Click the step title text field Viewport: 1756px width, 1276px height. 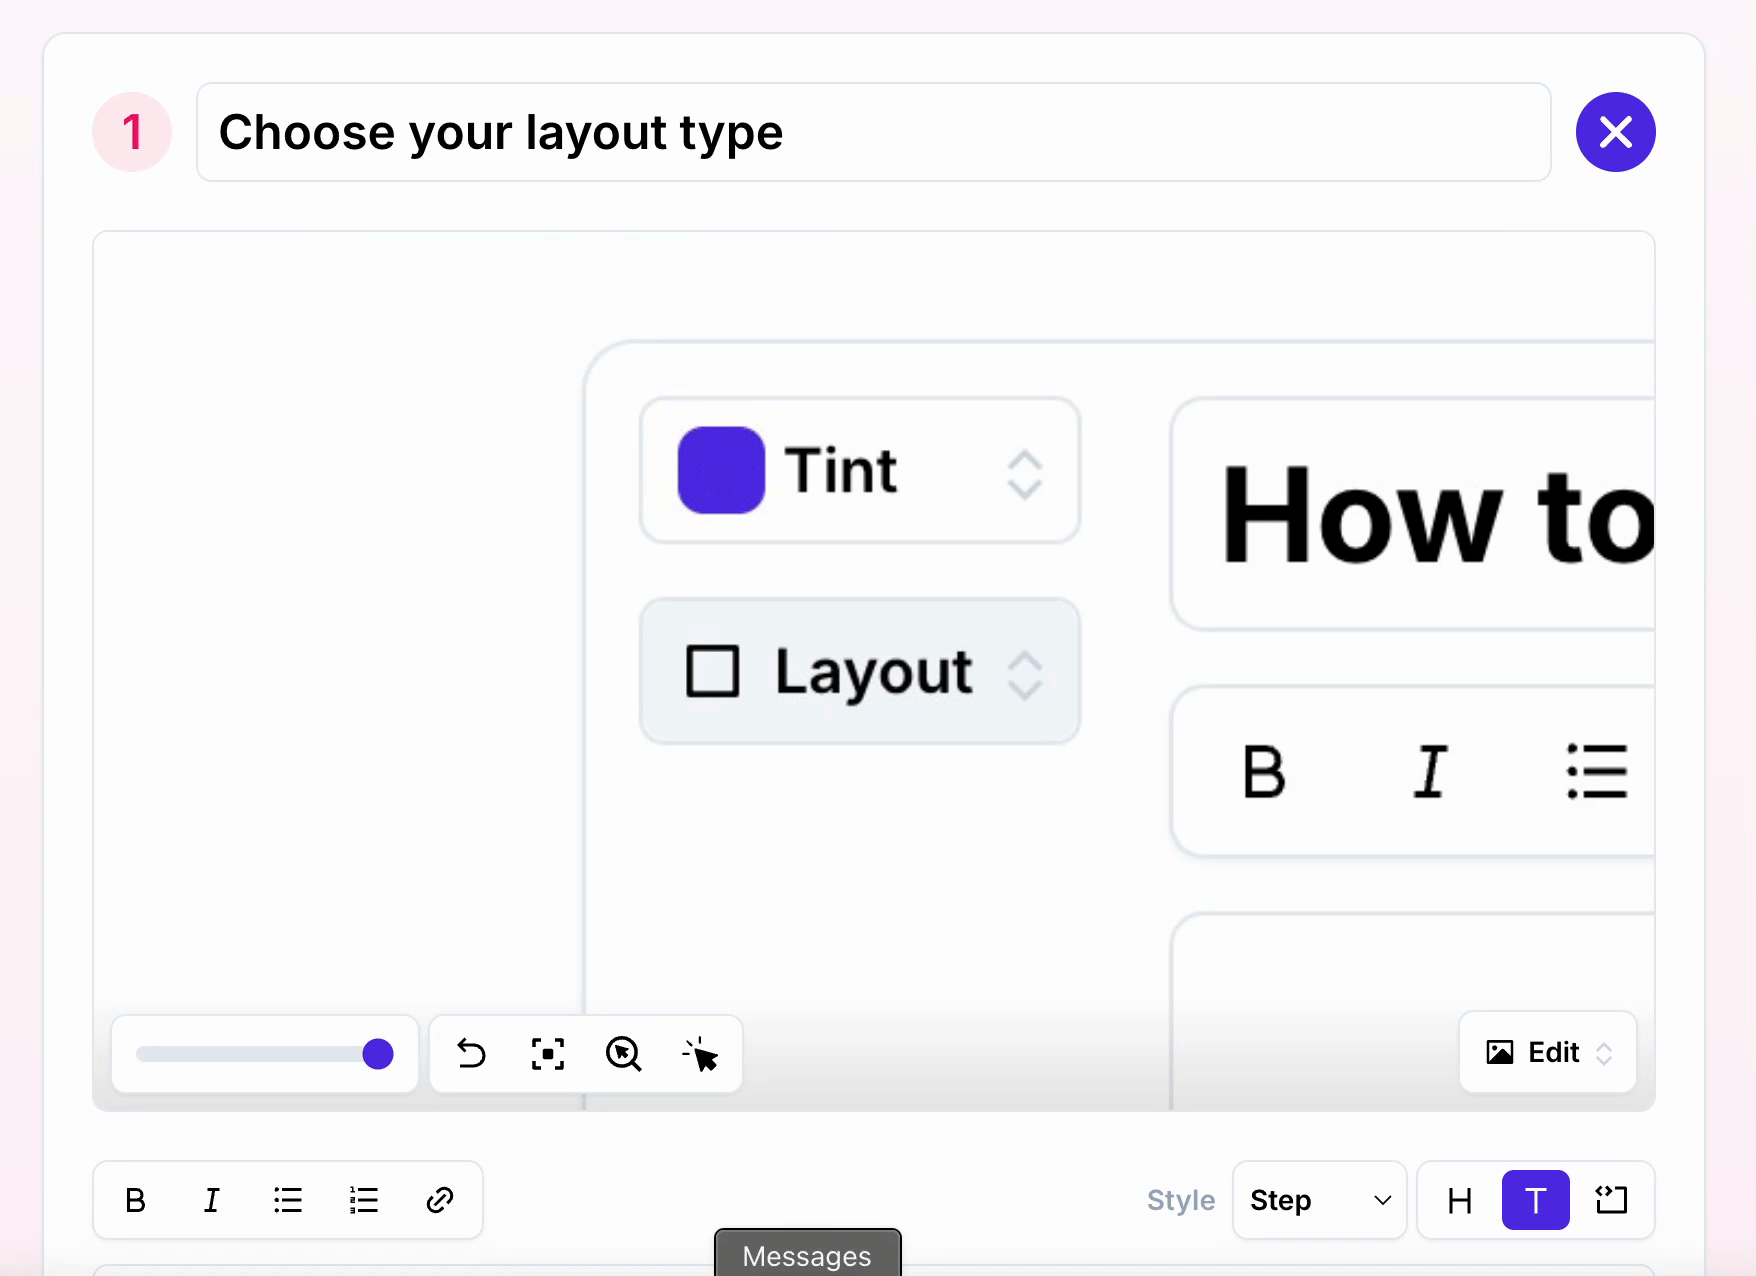pos(873,132)
